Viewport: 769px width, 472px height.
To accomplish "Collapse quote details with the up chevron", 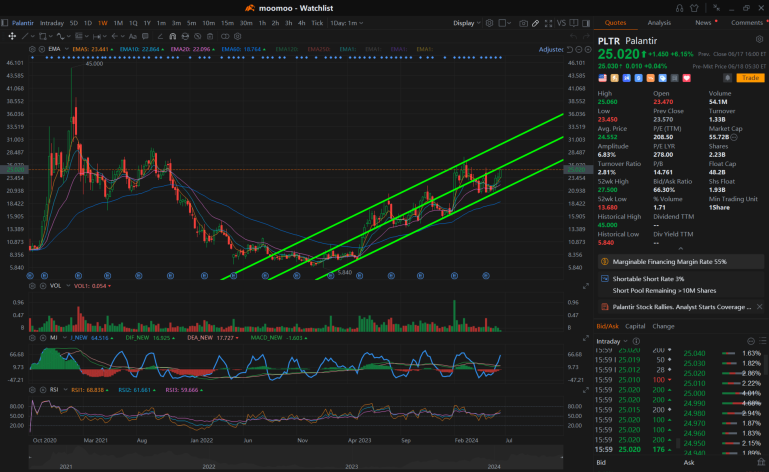I will point(680,249).
